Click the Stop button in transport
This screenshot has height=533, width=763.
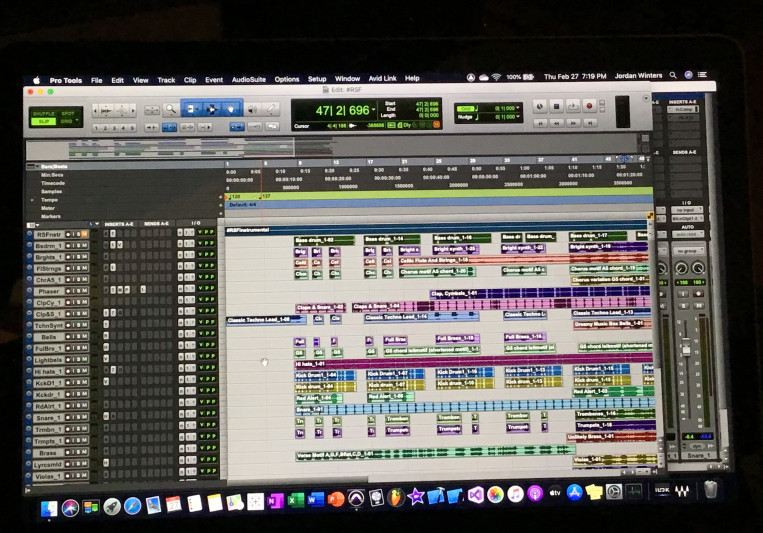pyautogui.click(x=557, y=106)
